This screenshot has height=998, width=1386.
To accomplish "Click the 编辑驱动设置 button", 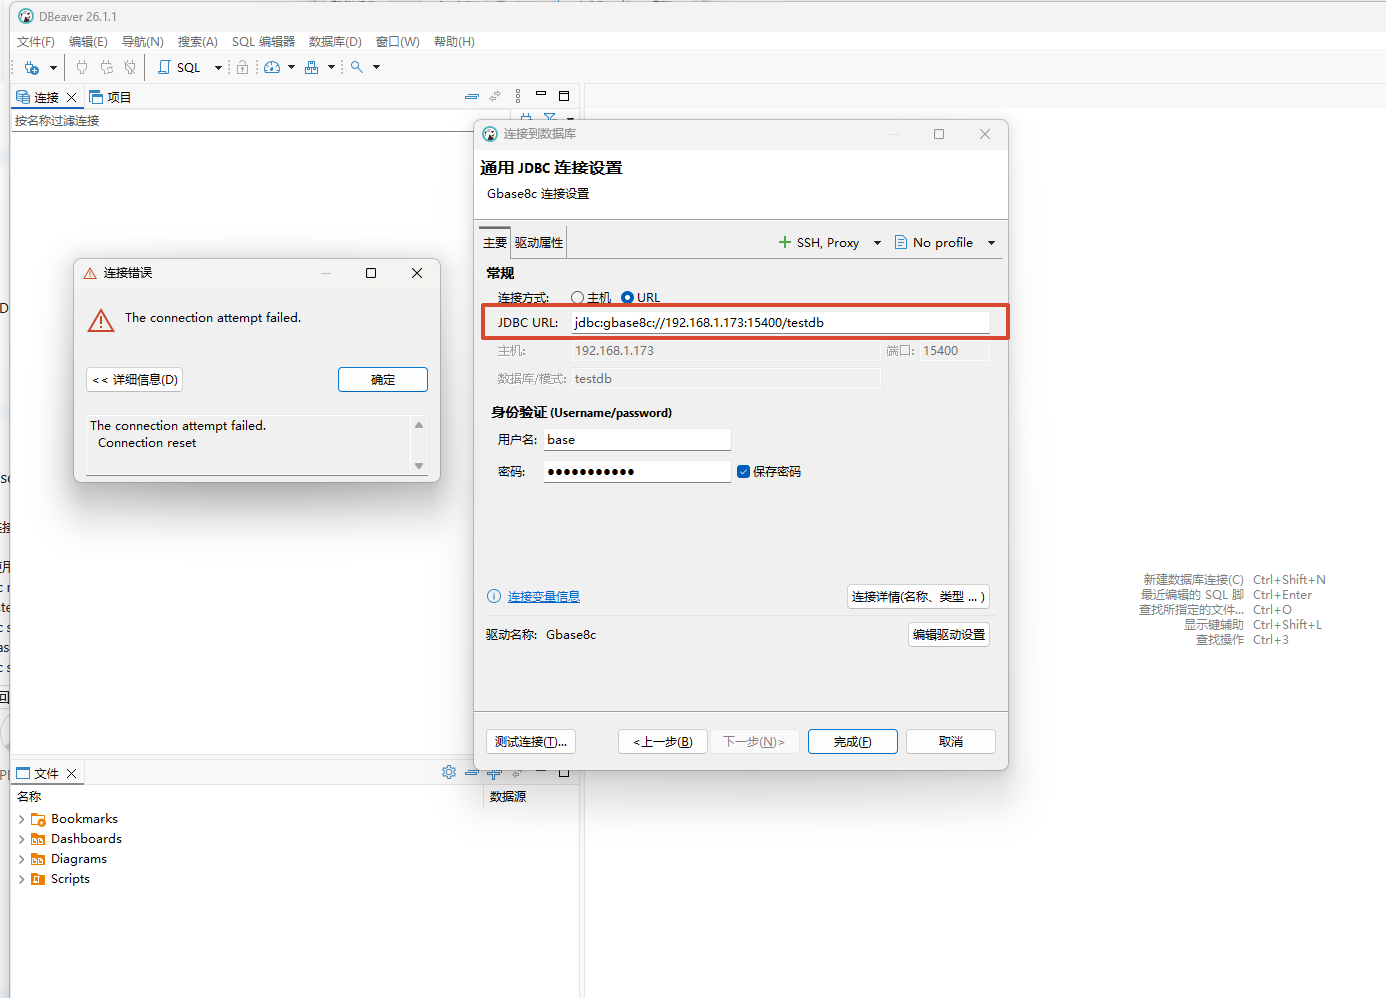I will (949, 635).
